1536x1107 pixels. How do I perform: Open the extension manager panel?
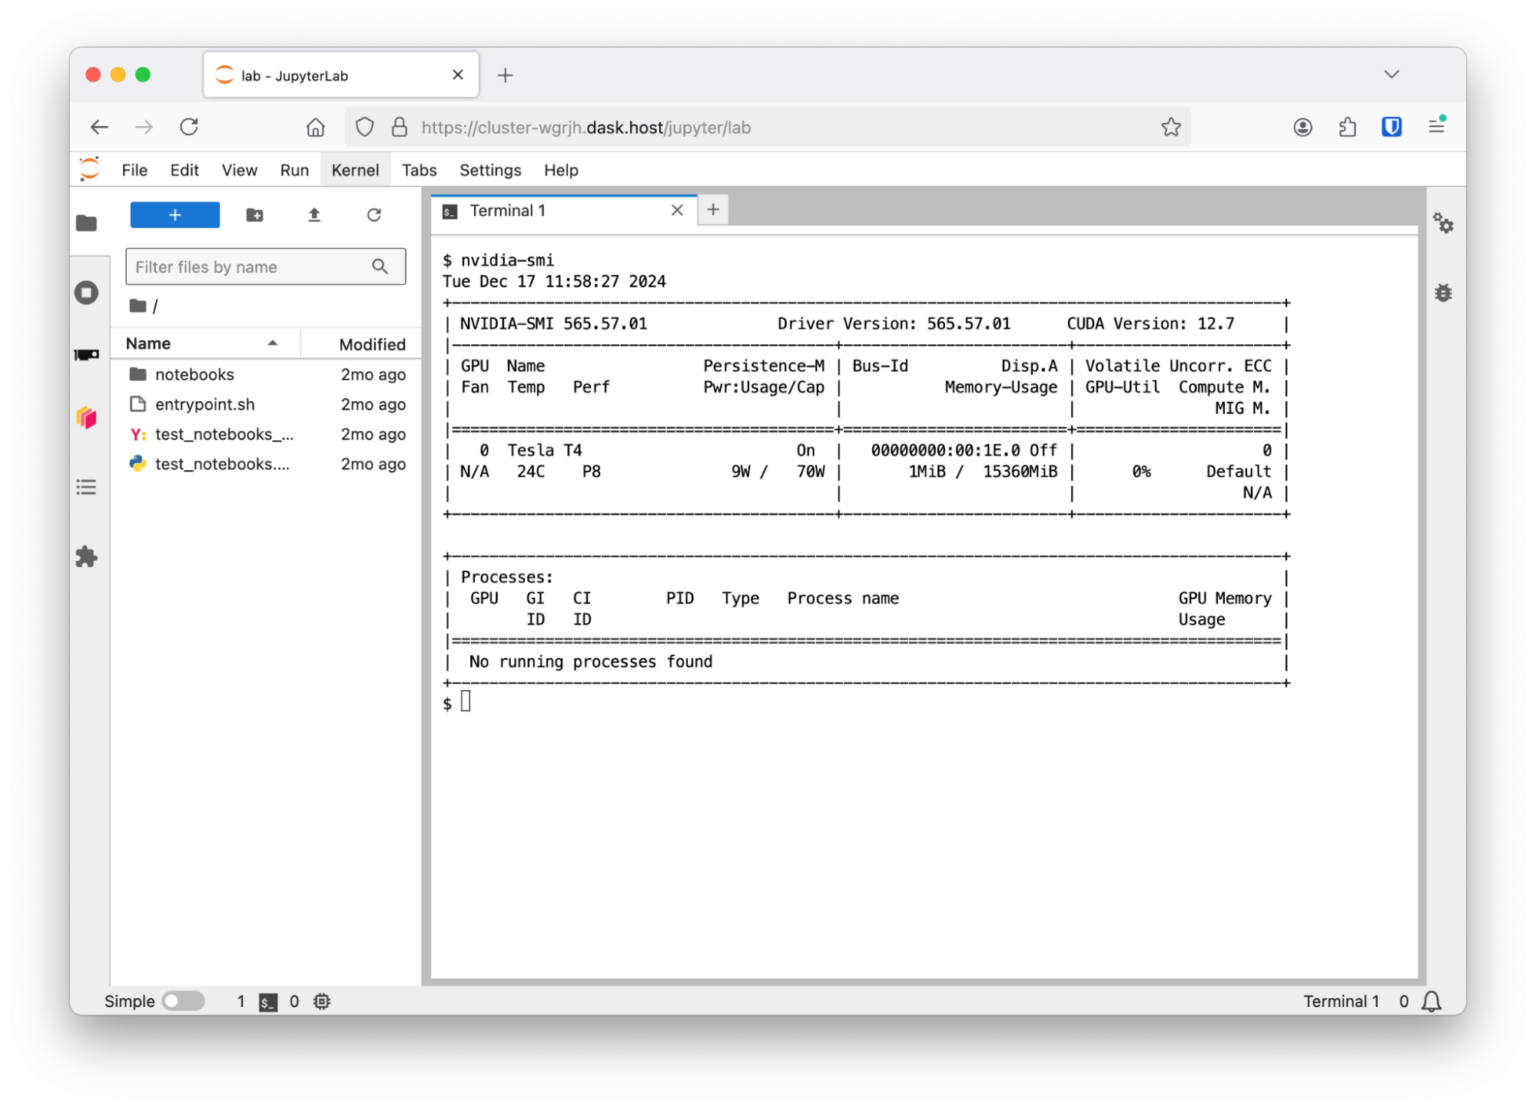[x=87, y=557]
